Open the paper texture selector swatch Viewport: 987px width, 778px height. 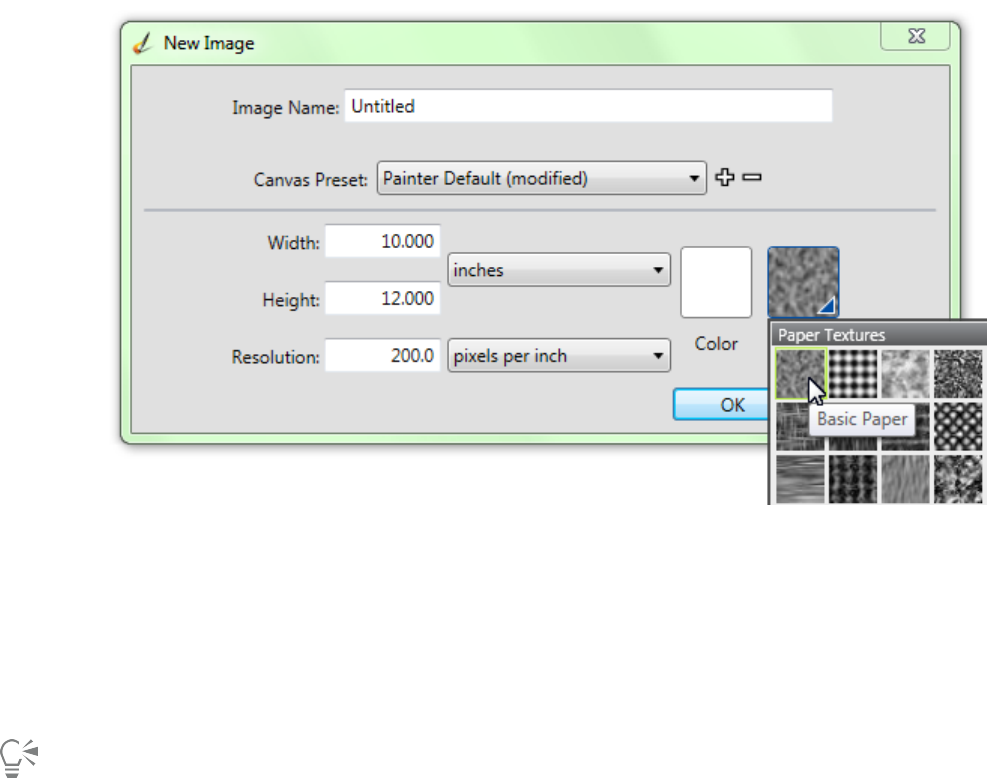click(803, 282)
